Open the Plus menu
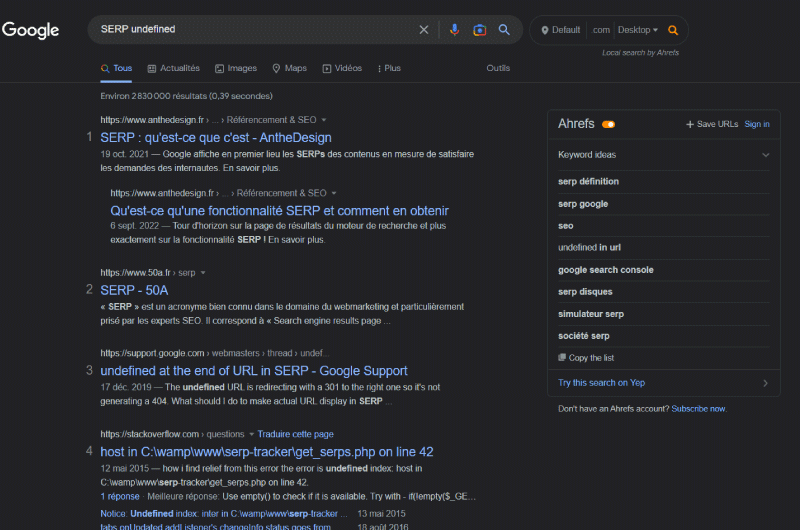 pyautogui.click(x=389, y=68)
